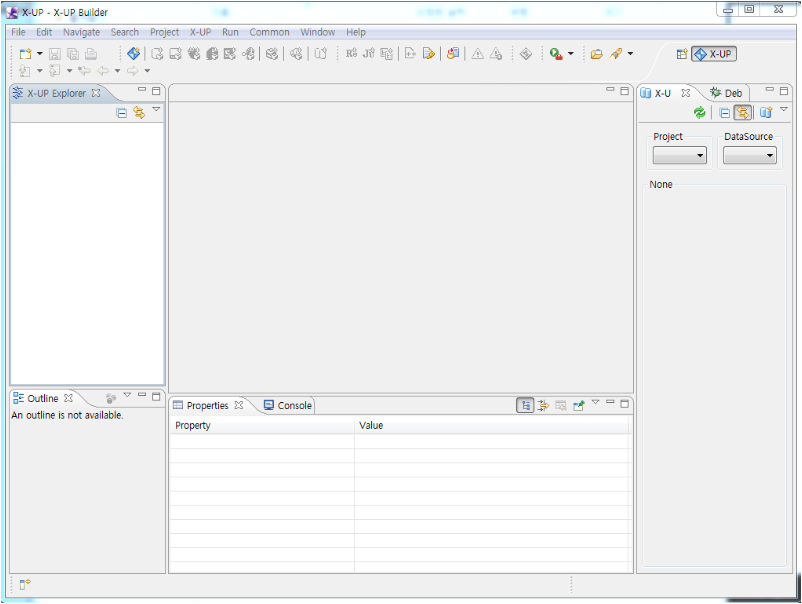The width and height of the screenshot is (802, 604).
Task: Go to Last Edit Location icon
Action: pos(84,71)
